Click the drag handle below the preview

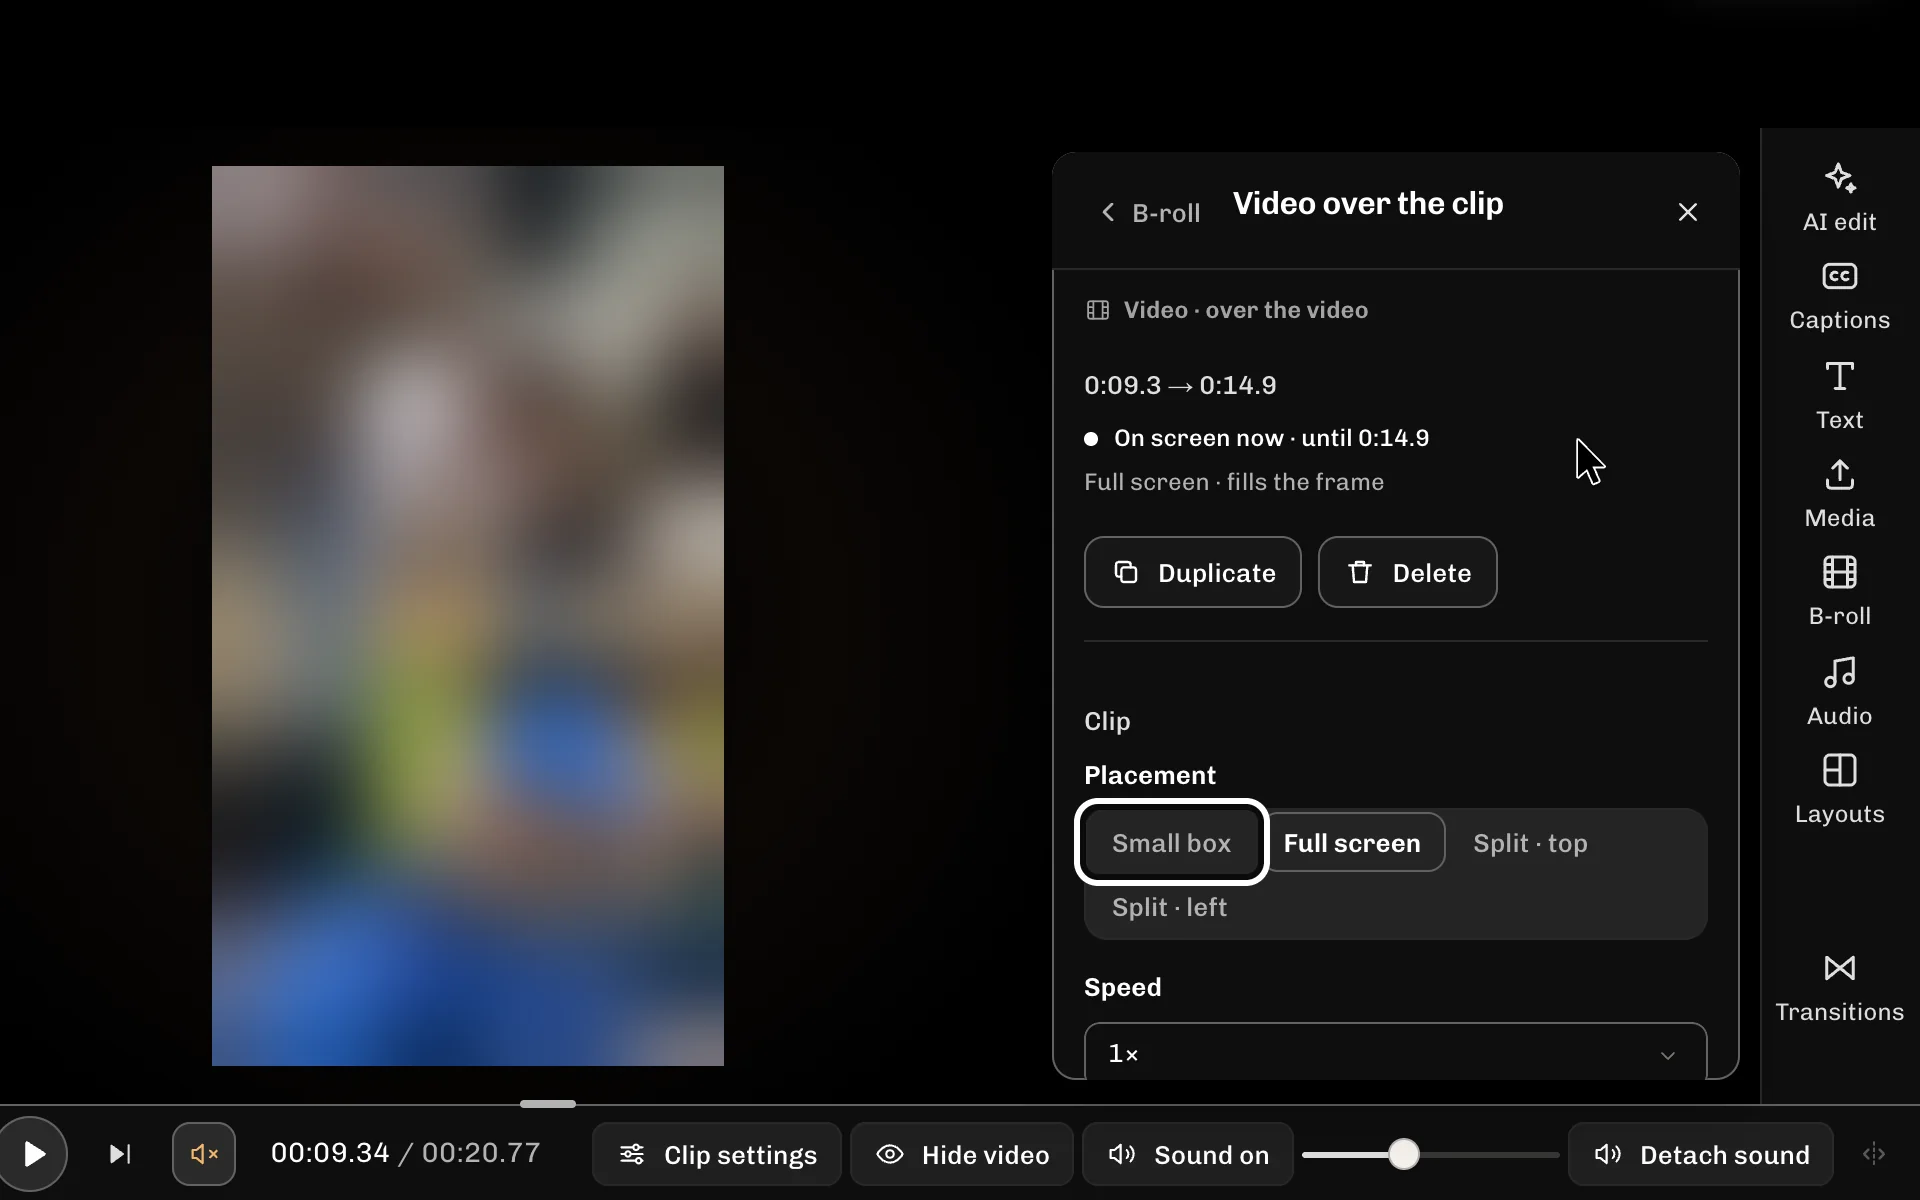548,1104
